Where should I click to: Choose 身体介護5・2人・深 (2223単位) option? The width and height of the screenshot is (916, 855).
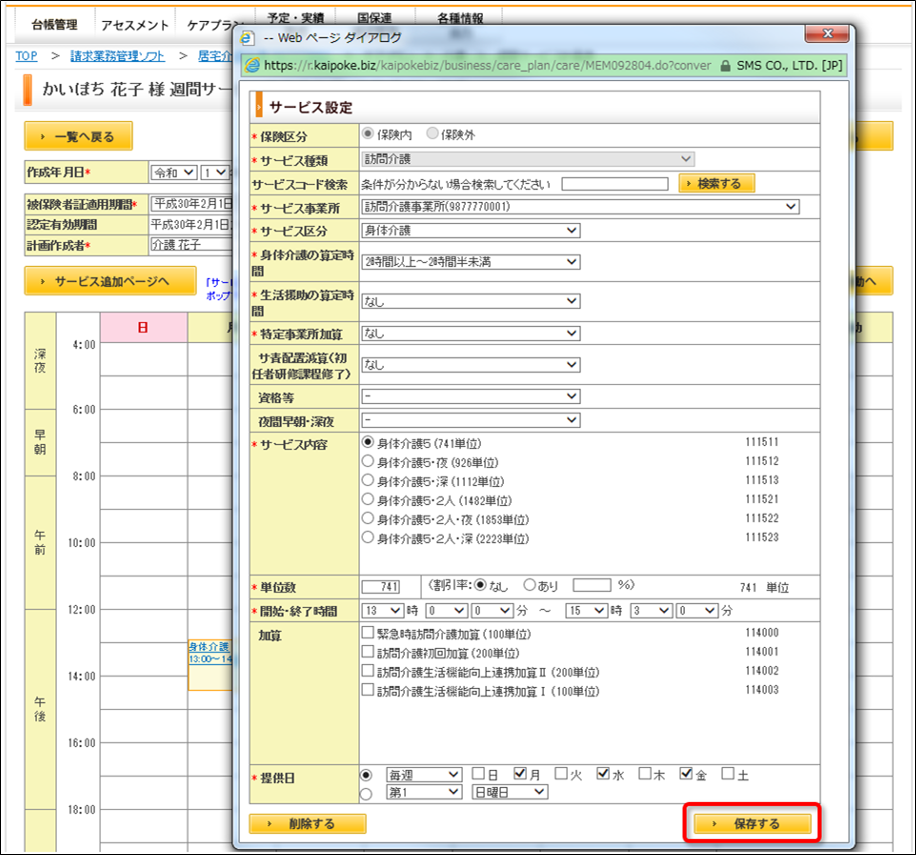(x=367, y=537)
